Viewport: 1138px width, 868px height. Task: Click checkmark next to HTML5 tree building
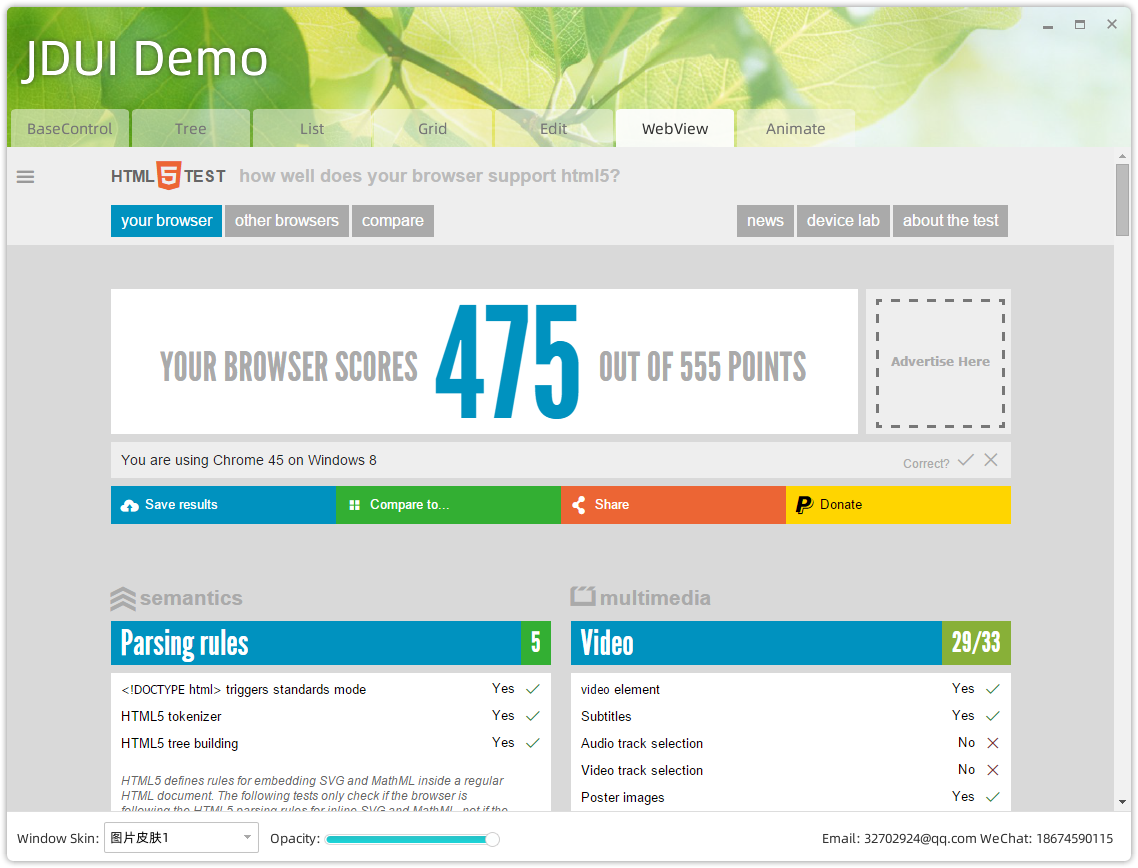533,742
